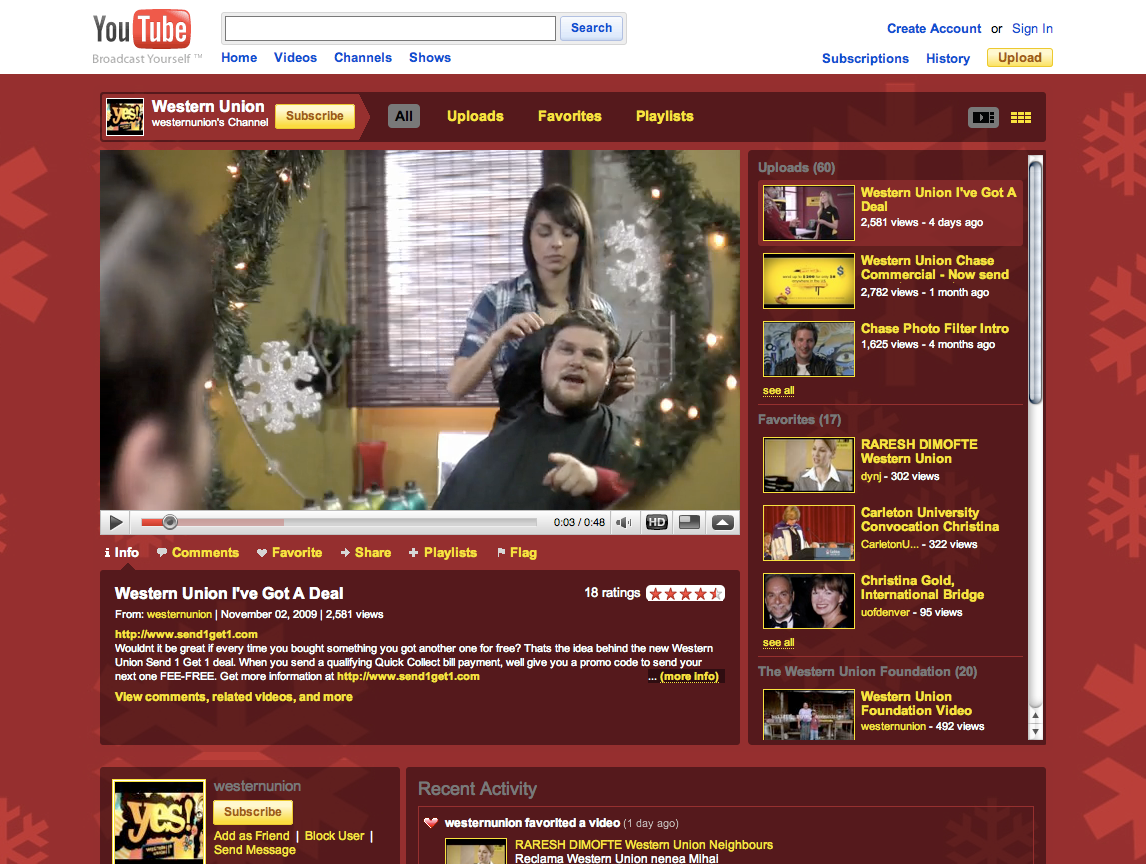Switch to grid view layout icon

[1021, 117]
